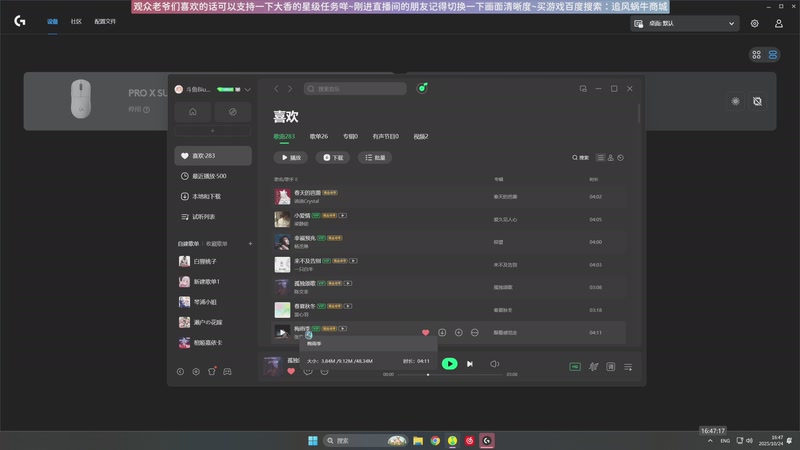Skip to the next track
Viewport: 800px width, 450px height.
coord(470,364)
